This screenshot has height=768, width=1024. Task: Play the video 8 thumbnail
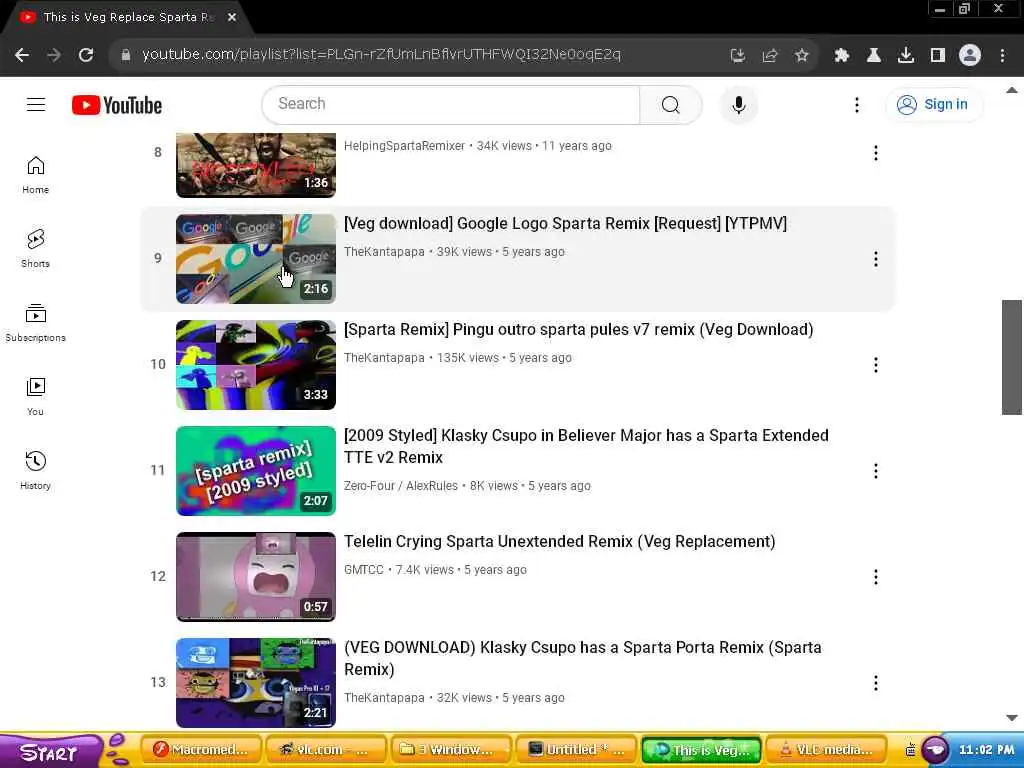[255, 165]
